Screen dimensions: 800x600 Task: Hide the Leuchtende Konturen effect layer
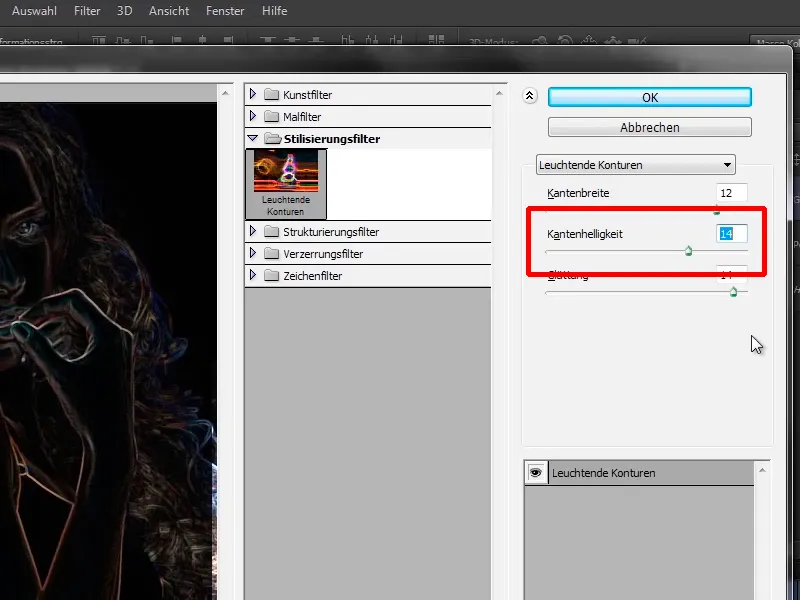point(536,473)
